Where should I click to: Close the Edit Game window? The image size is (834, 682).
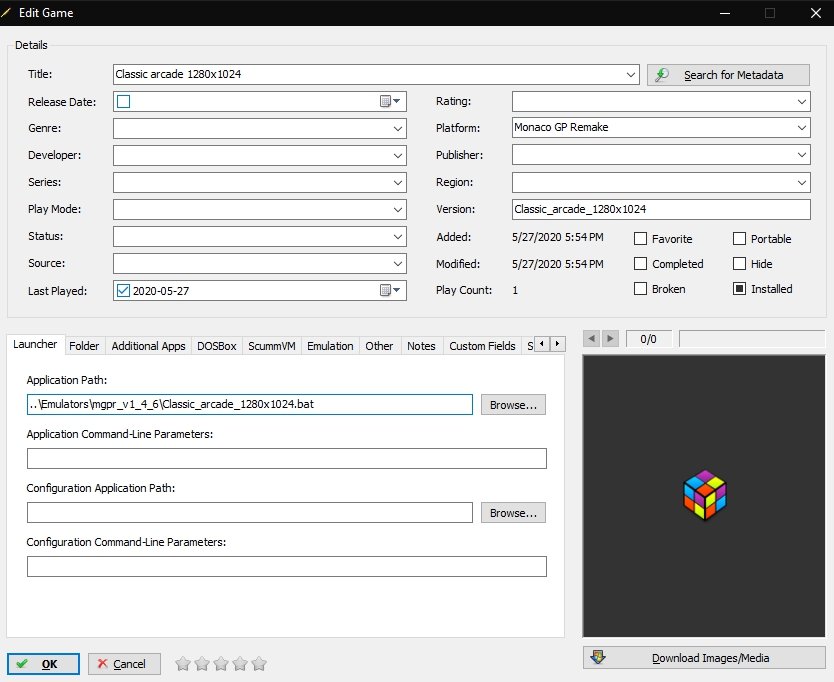pos(815,13)
